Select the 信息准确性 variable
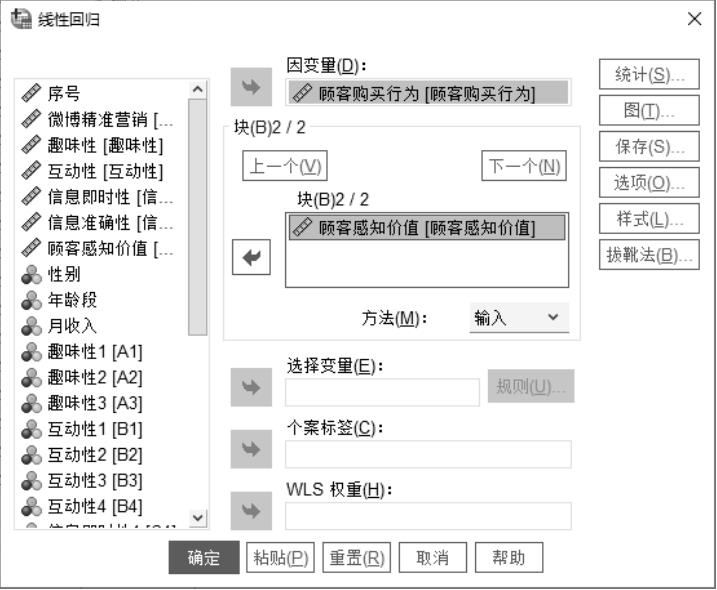Viewport: 717px width, 590px height. tap(103, 223)
